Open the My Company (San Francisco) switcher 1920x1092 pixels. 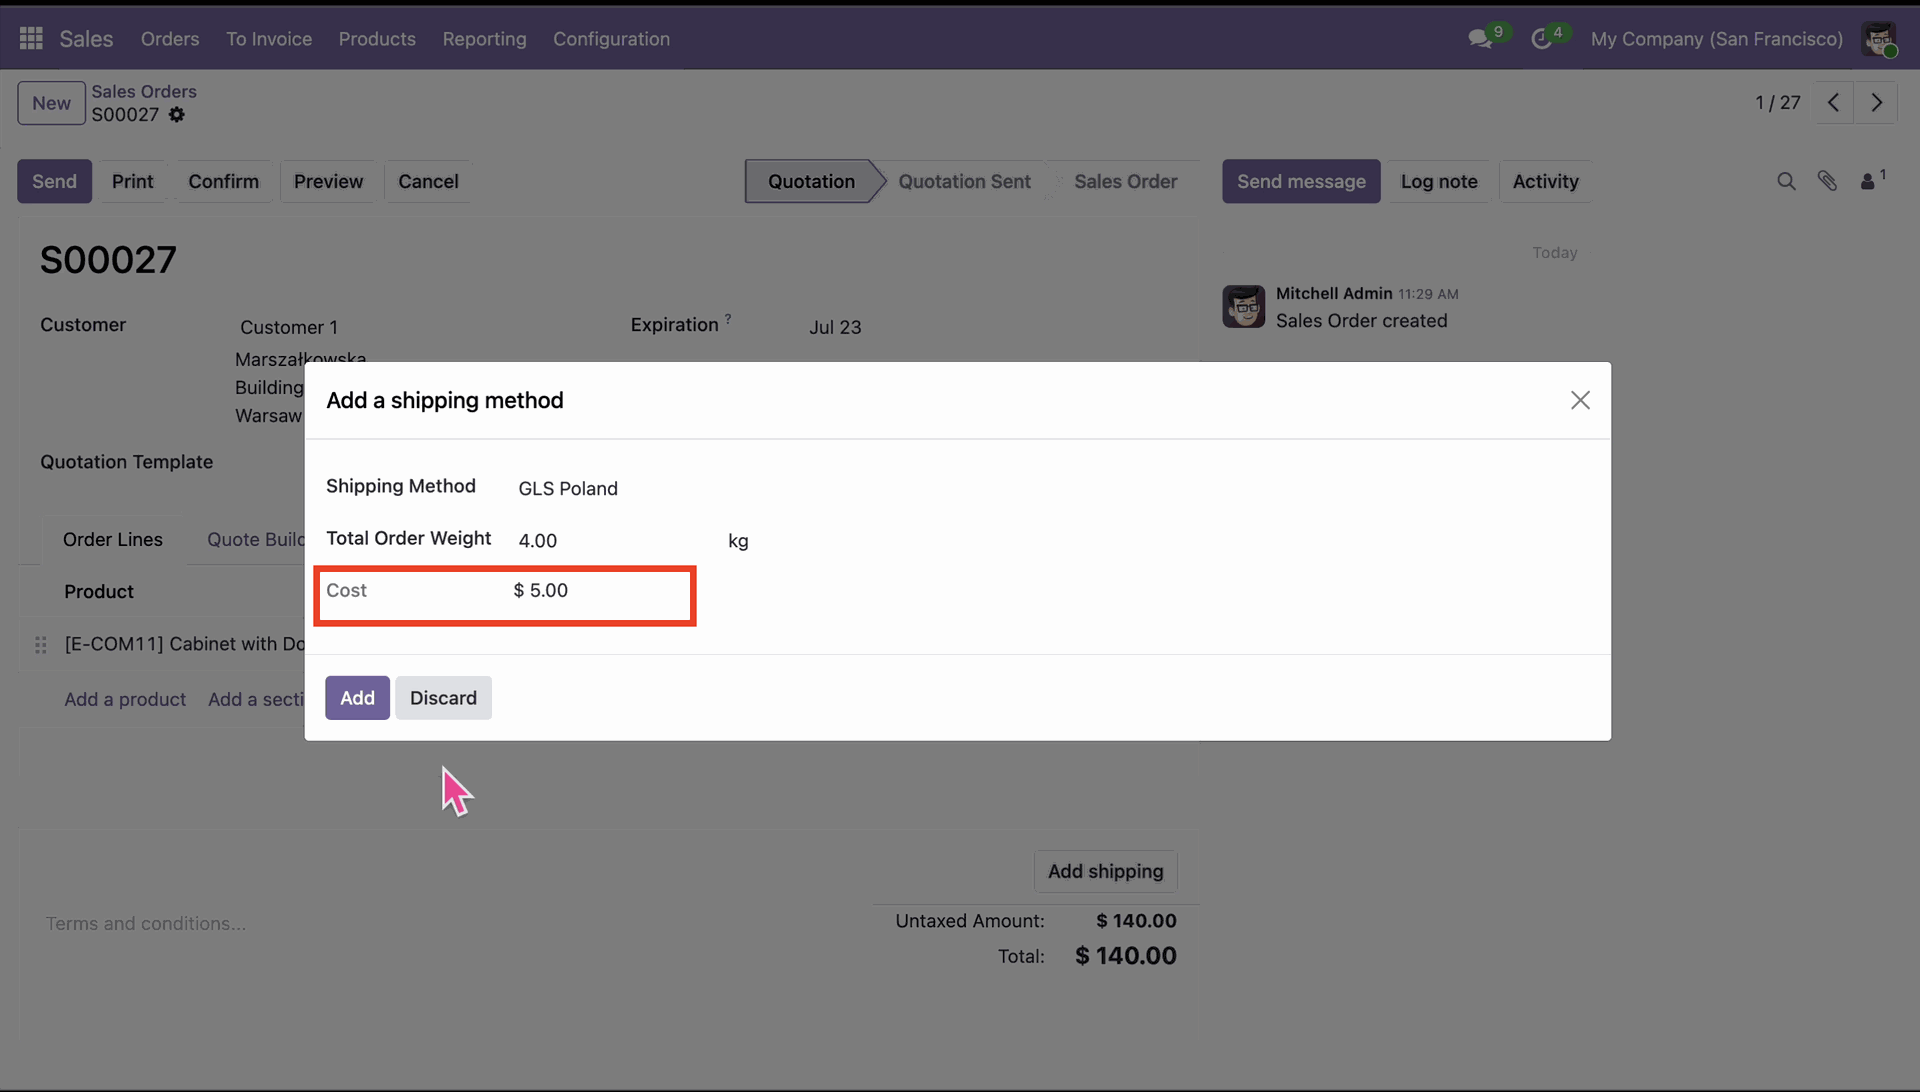1716,39
